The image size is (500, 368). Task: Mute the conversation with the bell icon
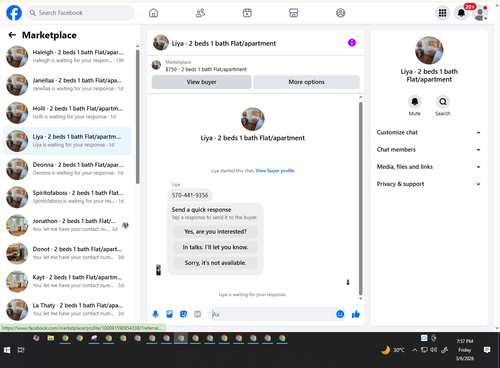coord(415,101)
